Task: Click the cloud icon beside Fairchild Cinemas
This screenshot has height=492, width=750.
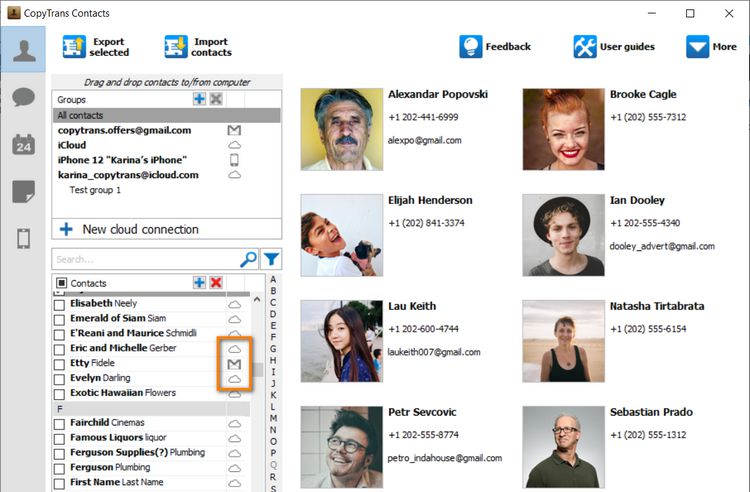Action: [x=234, y=423]
